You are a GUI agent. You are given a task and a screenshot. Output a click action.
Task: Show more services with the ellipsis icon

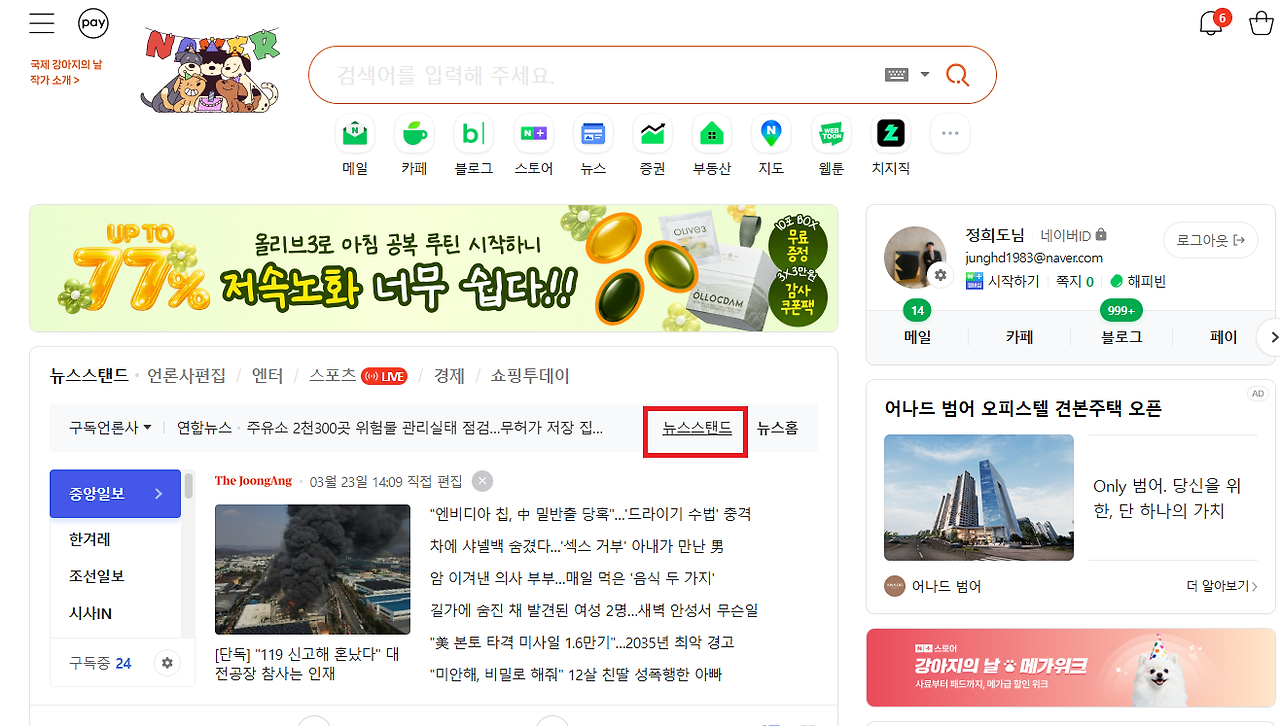coord(949,132)
